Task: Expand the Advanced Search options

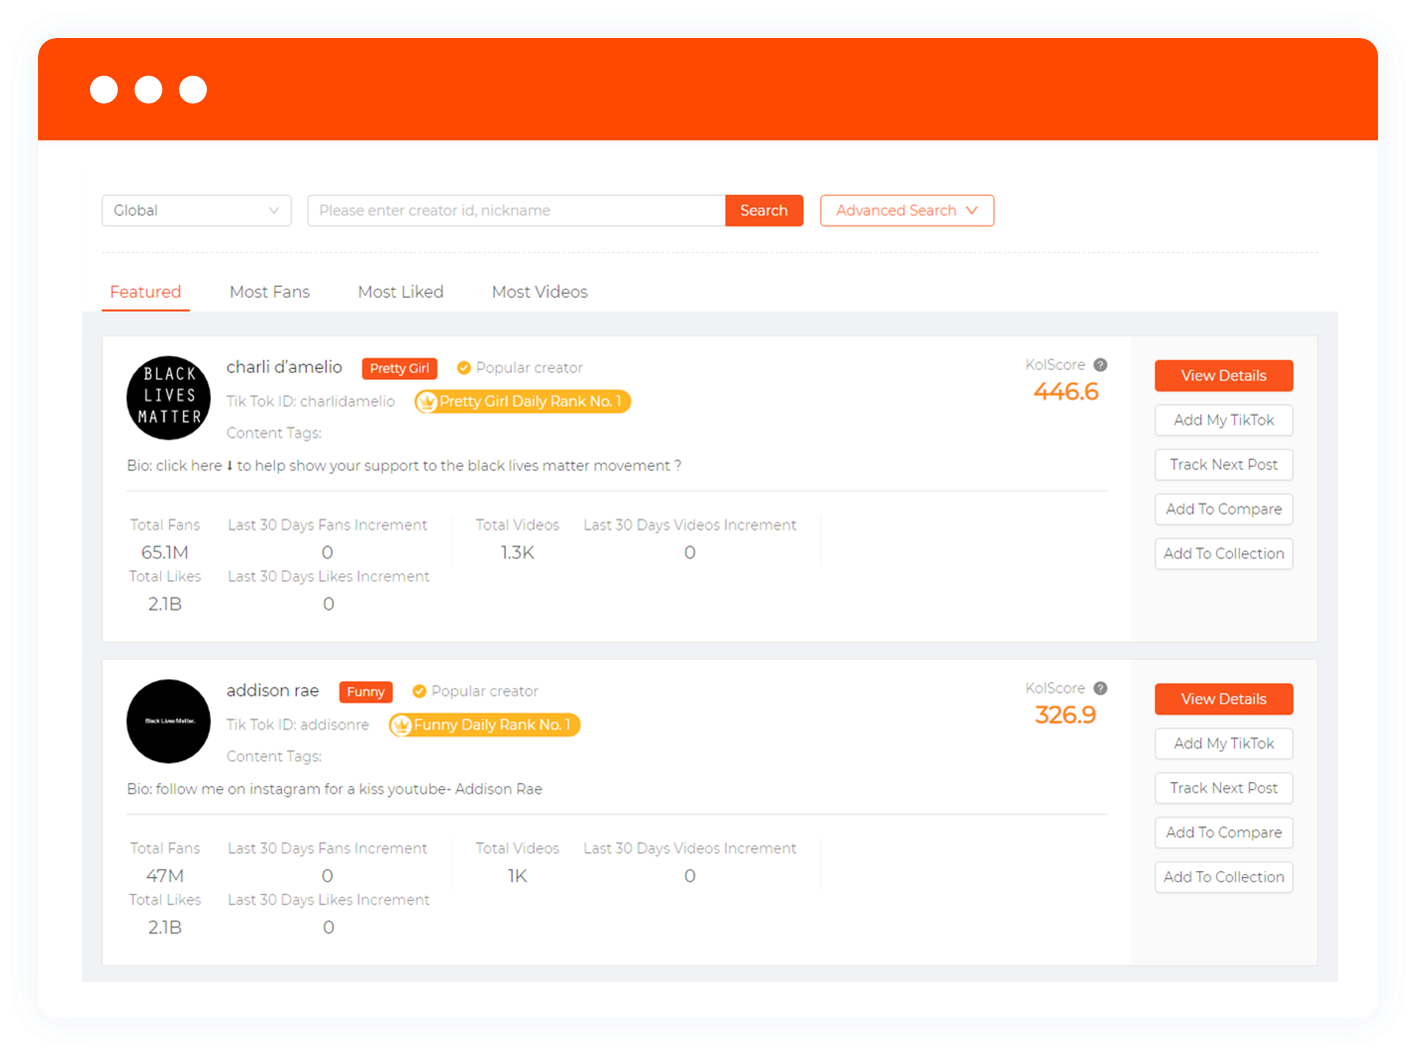Action: click(x=907, y=211)
